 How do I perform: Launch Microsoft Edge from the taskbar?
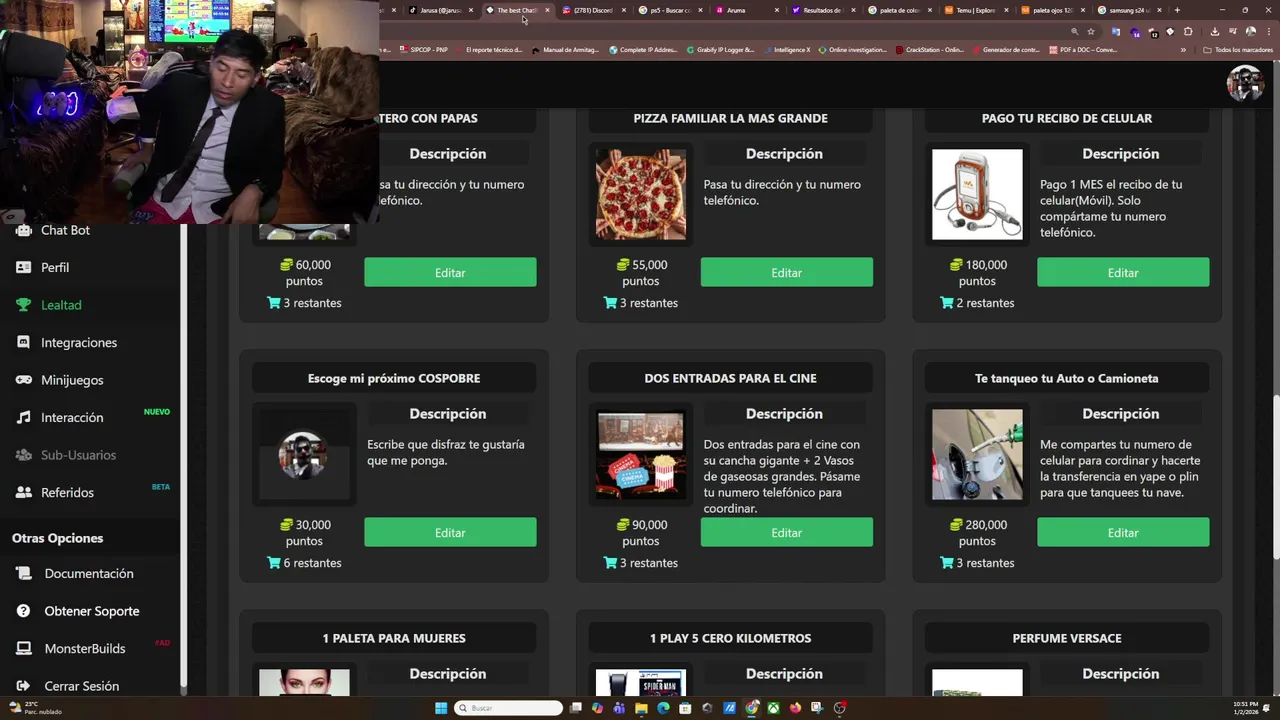coord(663,708)
